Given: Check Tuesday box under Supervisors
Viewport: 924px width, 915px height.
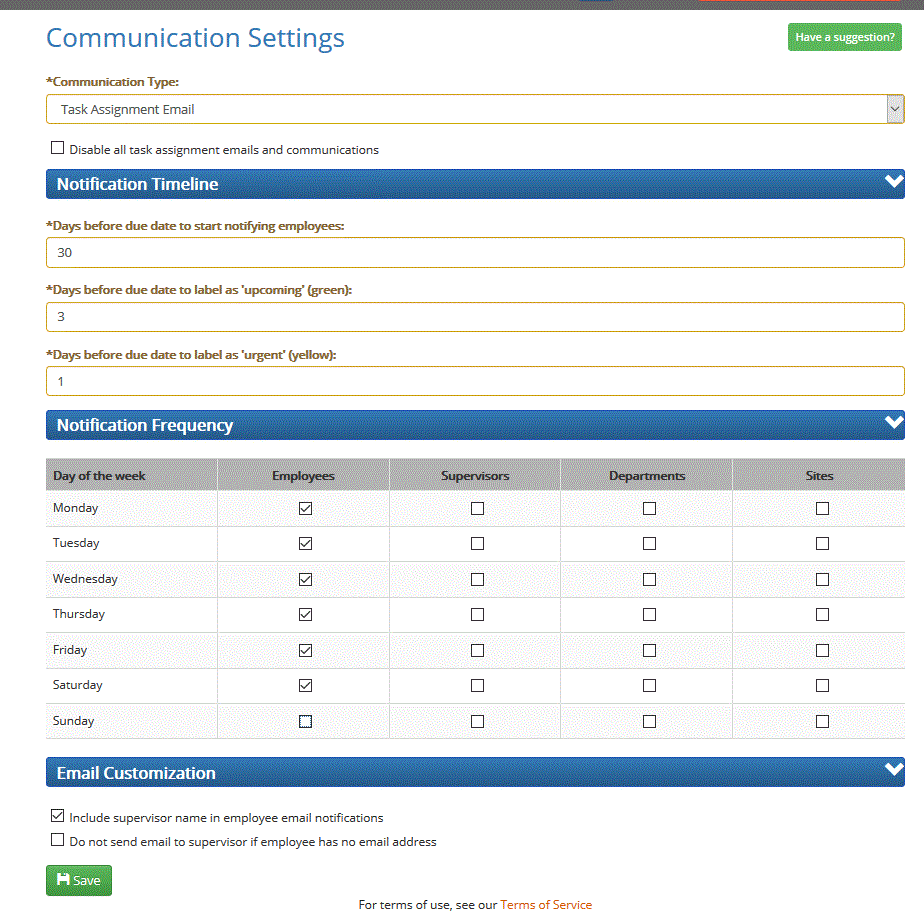Looking at the screenshot, I should [x=477, y=544].
